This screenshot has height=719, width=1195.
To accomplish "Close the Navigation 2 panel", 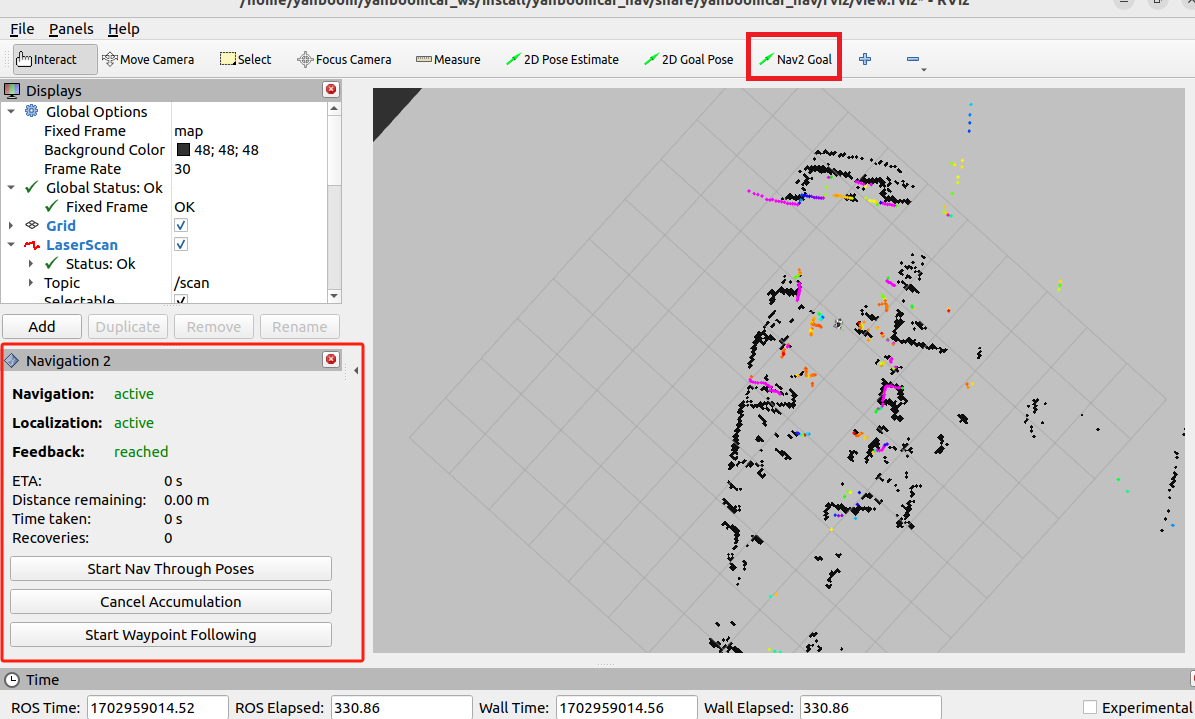I will tap(331, 360).
